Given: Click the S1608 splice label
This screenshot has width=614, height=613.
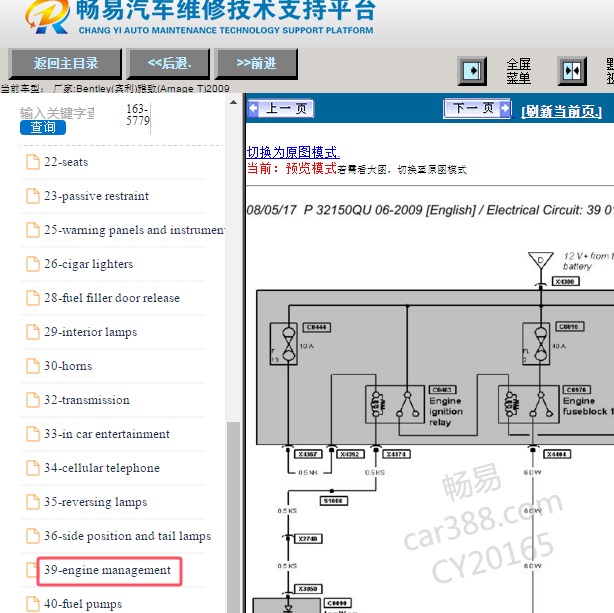Looking at the screenshot, I should coord(334,501).
